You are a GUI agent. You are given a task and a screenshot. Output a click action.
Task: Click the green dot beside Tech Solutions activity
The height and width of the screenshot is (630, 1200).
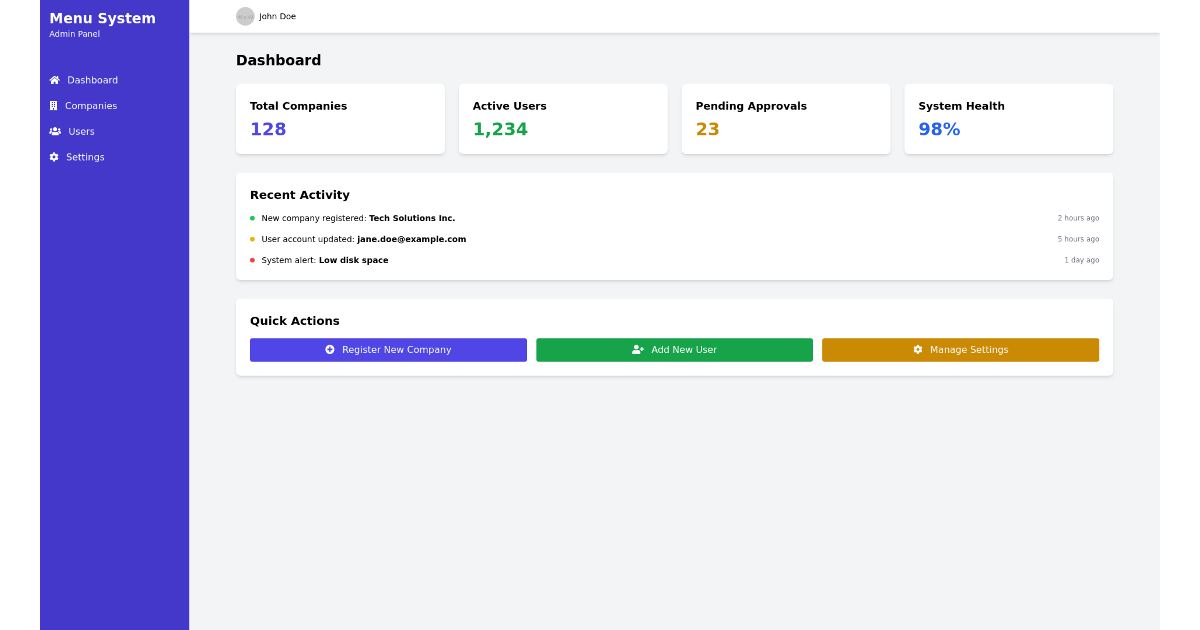tap(252, 218)
